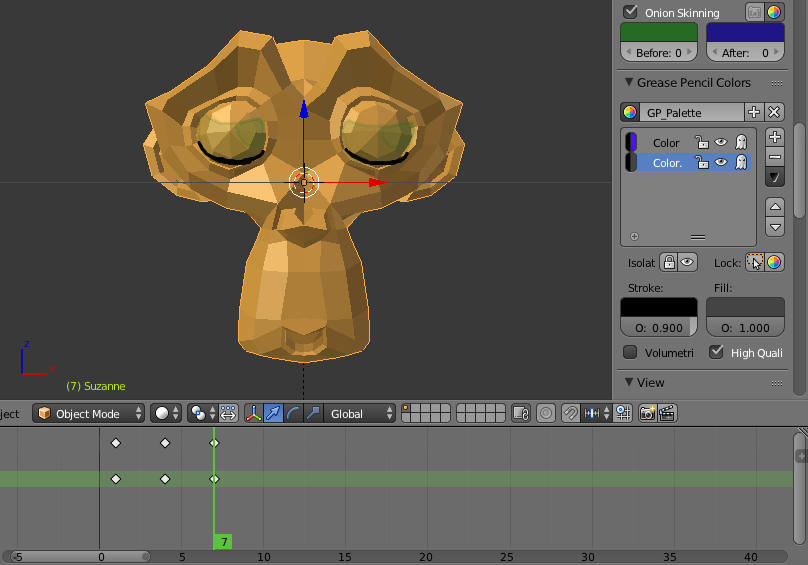Screen dimensions: 808x565
Task: Remove palette color minus button
Action: pos(775,157)
